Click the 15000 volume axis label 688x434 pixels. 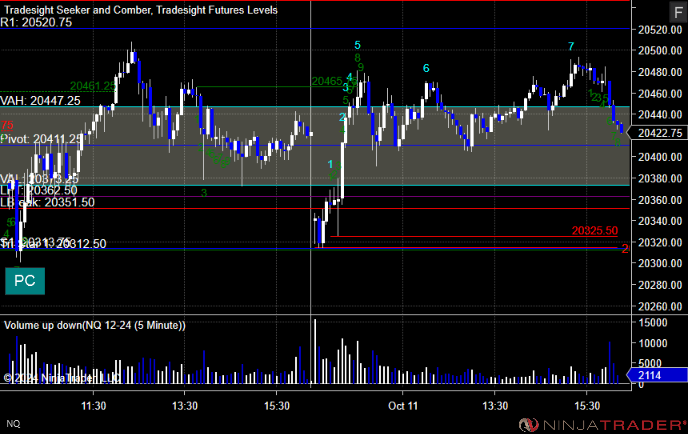[x=652, y=323]
